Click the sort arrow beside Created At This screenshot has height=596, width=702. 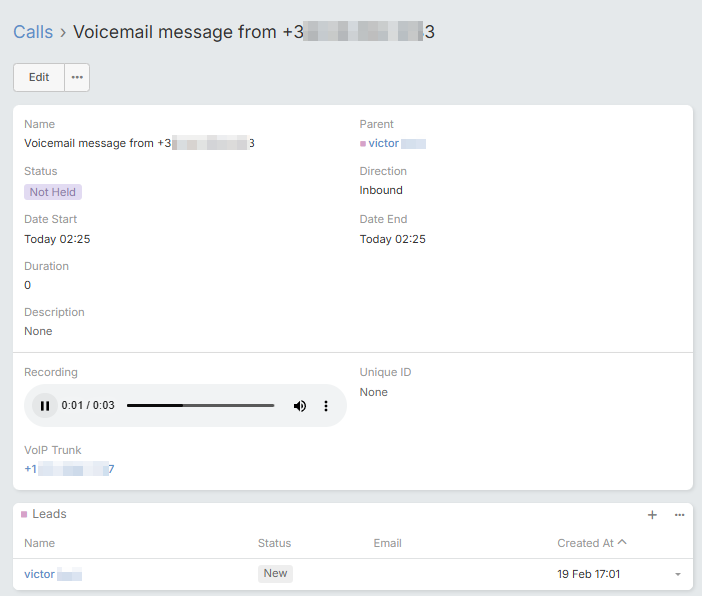(x=623, y=543)
